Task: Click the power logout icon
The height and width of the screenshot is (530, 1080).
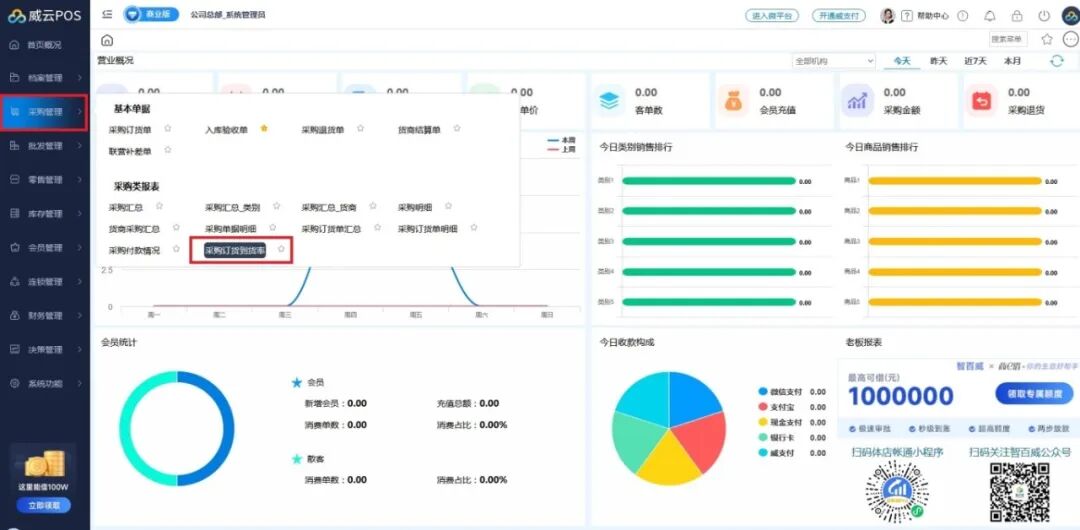Action: point(1044,16)
